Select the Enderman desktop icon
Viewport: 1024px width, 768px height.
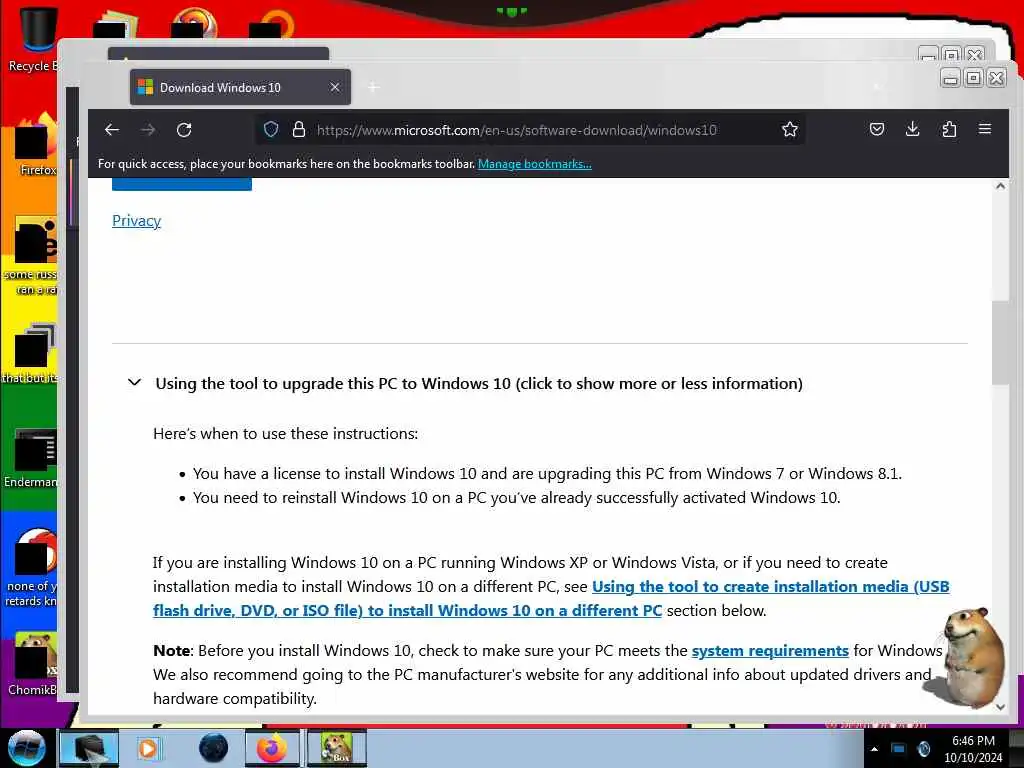(x=33, y=457)
